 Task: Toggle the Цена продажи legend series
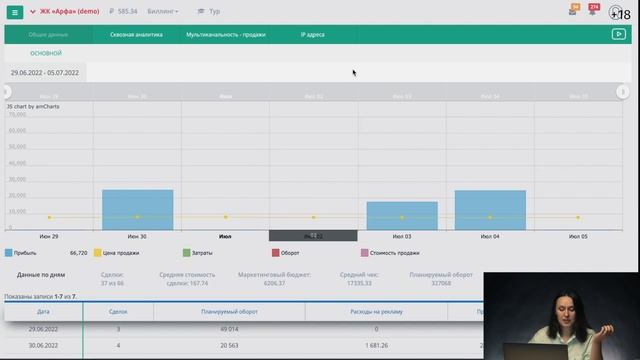tap(121, 253)
